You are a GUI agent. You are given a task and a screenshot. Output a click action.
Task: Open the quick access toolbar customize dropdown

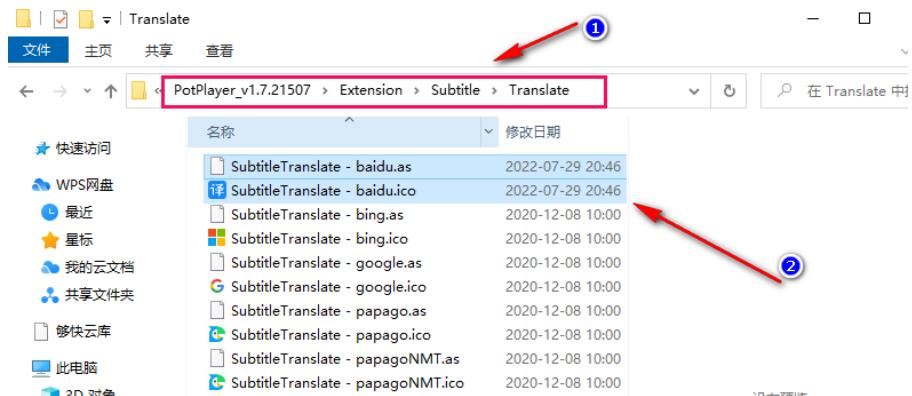106,20
